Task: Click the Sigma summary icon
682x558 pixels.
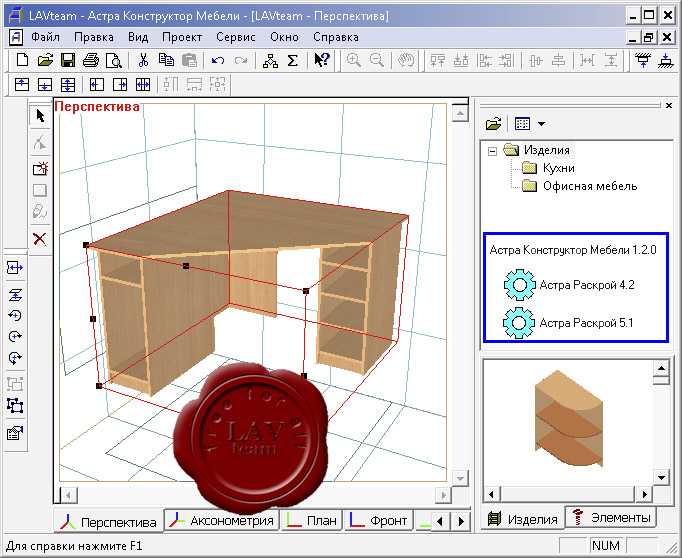Action: [293, 60]
